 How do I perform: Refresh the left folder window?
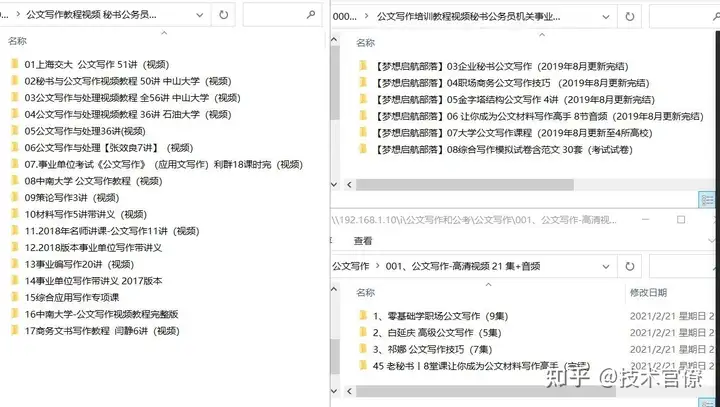pos(223,15)
